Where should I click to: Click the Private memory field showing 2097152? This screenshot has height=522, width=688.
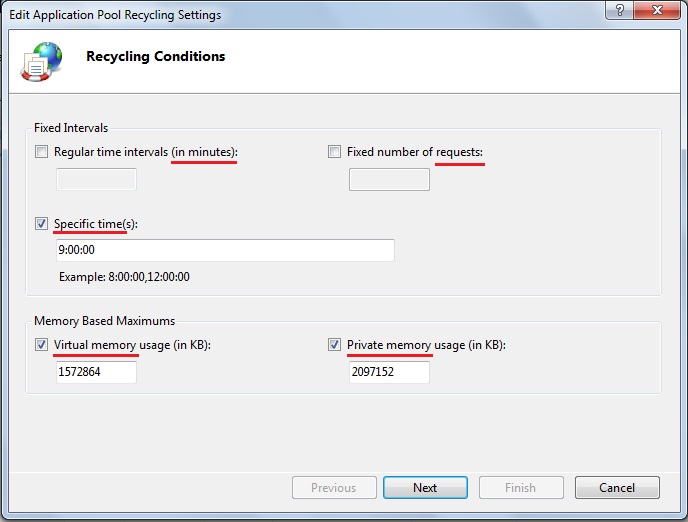(x=389, y=372)
